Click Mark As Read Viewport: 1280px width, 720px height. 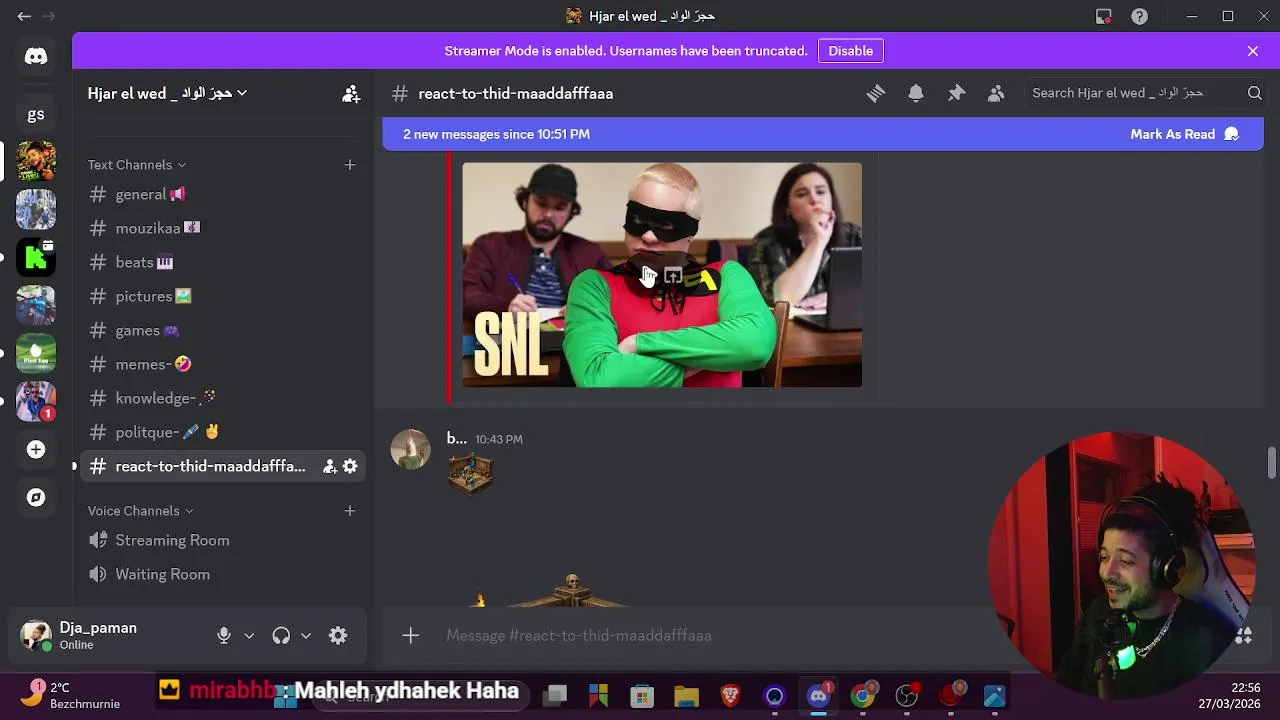(1184, 134)
